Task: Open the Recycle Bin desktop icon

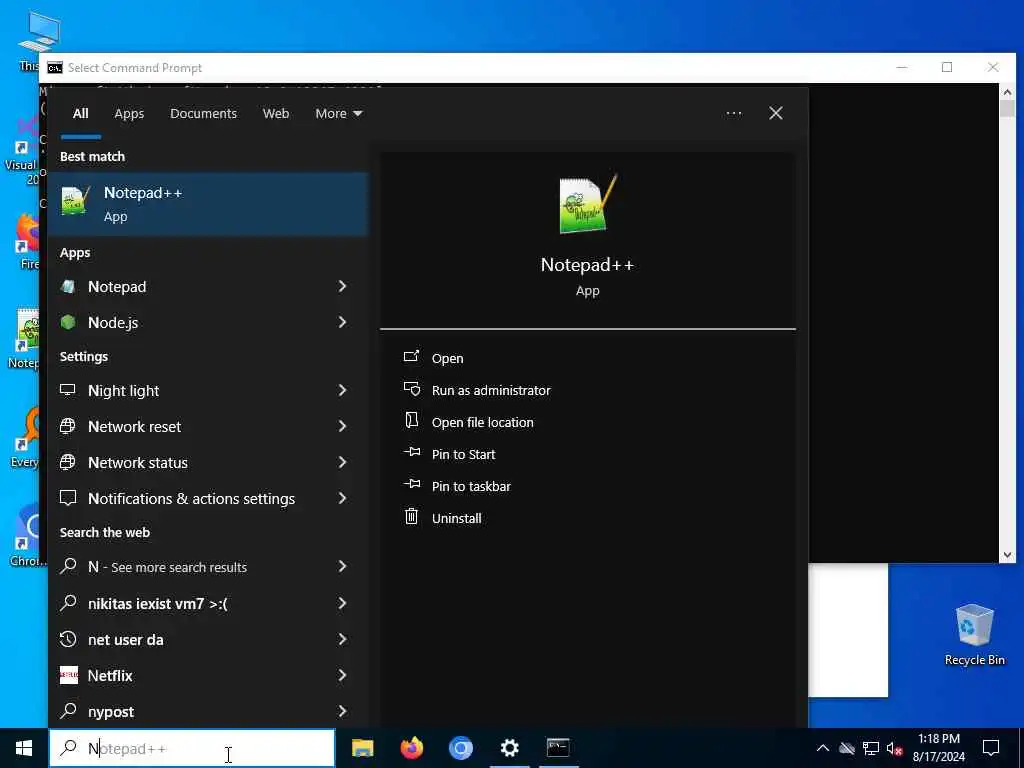Action: click(x=974, y=635)
